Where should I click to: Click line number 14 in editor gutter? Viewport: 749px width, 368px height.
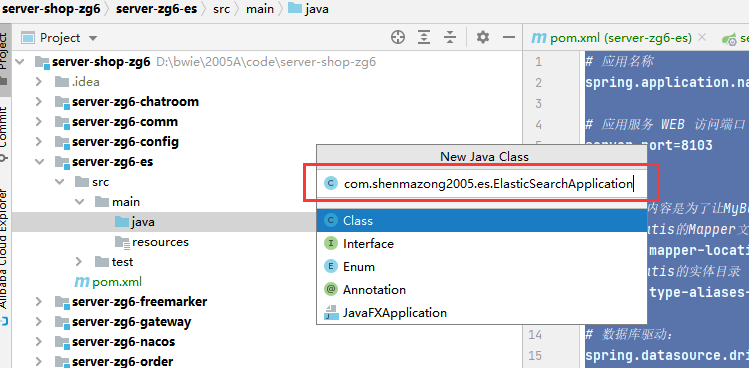(x=535, y=335)
